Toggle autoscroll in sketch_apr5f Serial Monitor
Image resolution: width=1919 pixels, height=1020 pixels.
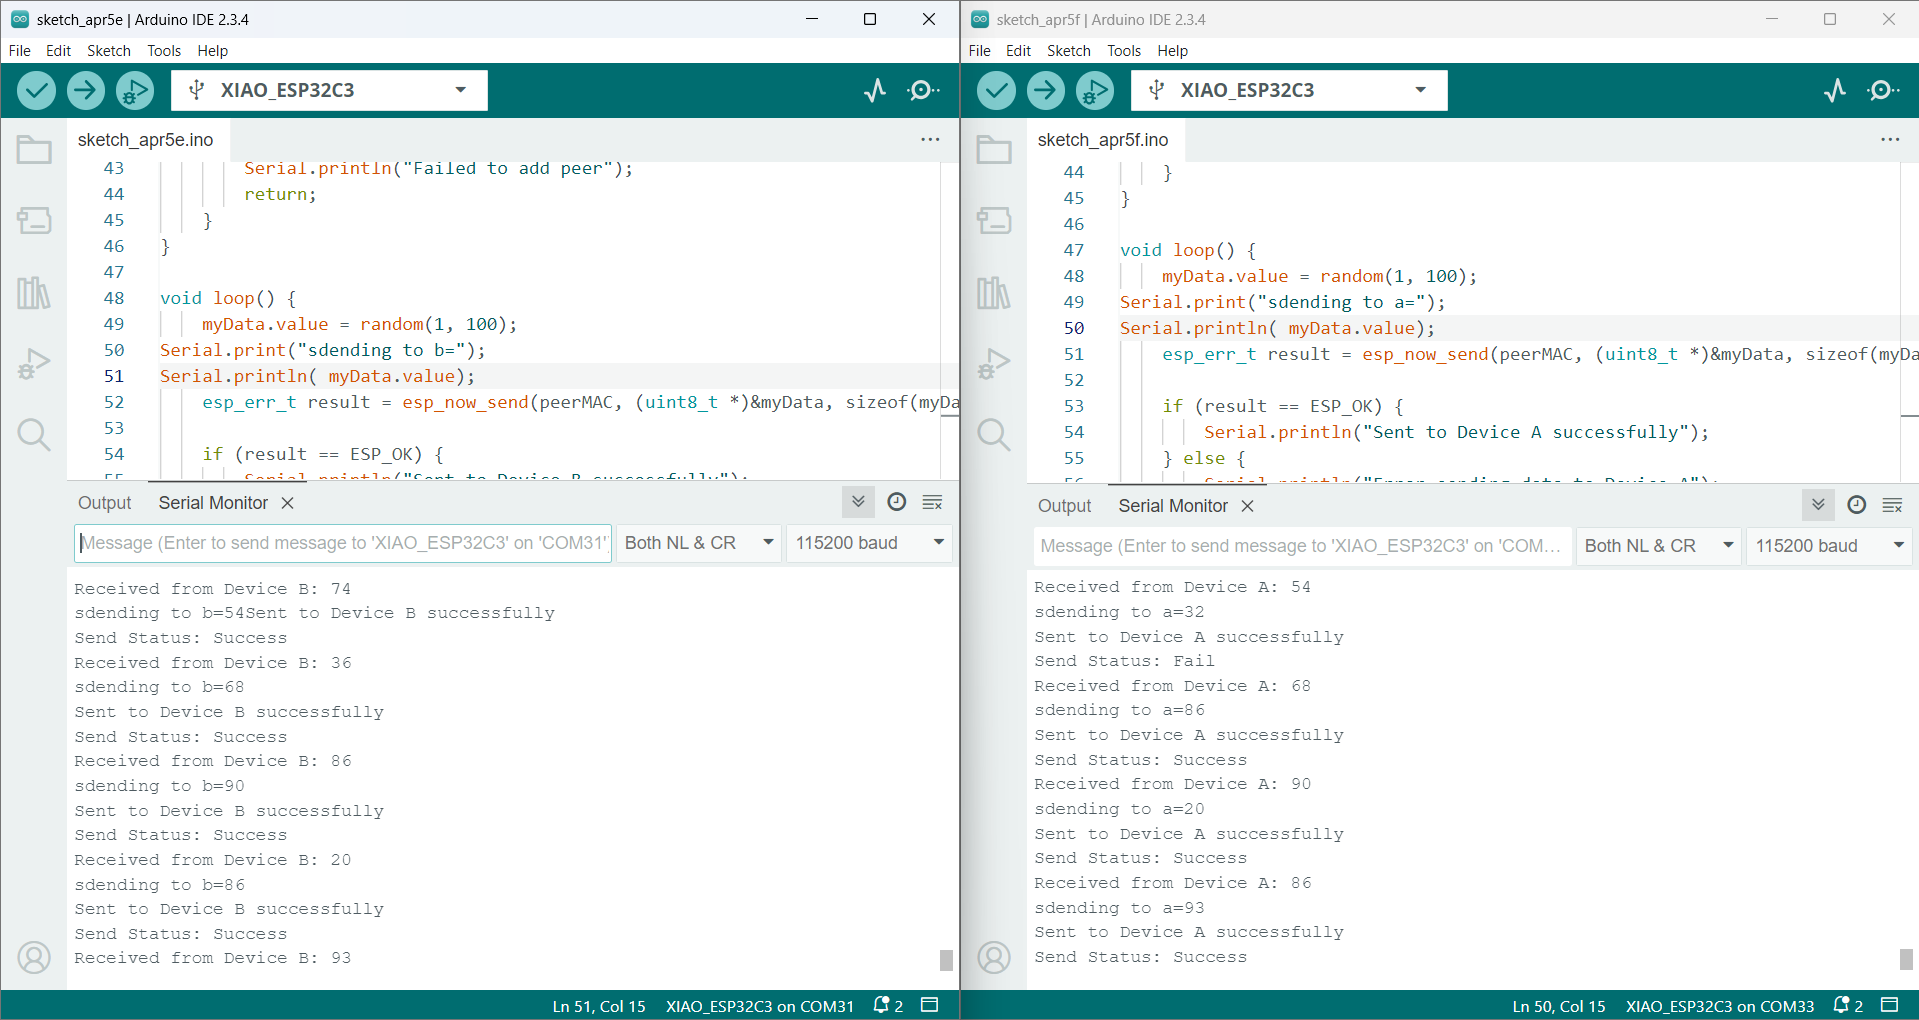[1818, 505]
